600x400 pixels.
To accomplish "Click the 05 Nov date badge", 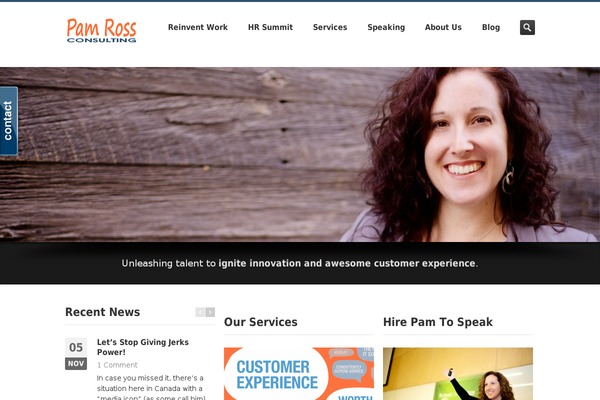I will click(x=76, y=353).
